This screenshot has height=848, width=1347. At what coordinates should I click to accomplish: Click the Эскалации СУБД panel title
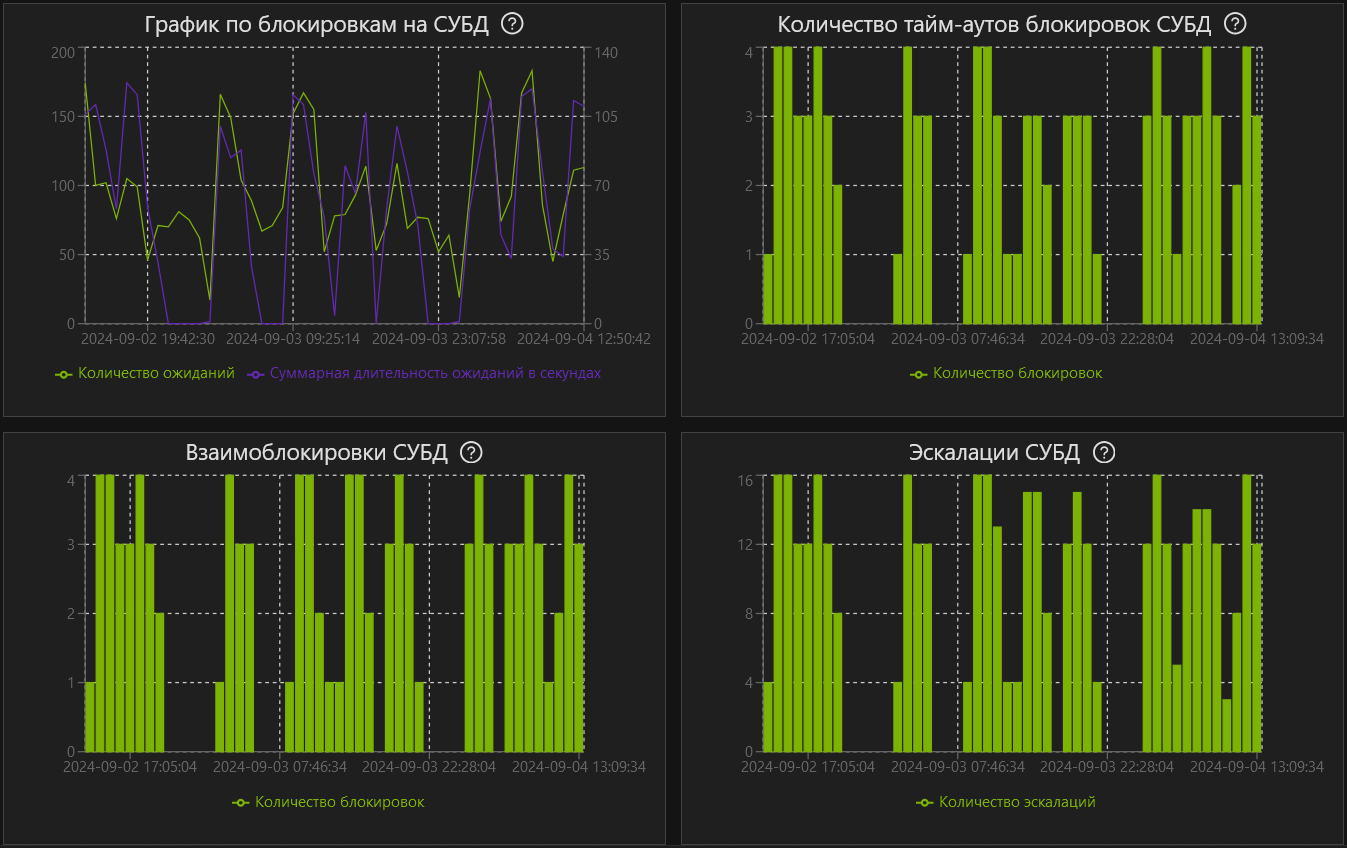[994, 453]
